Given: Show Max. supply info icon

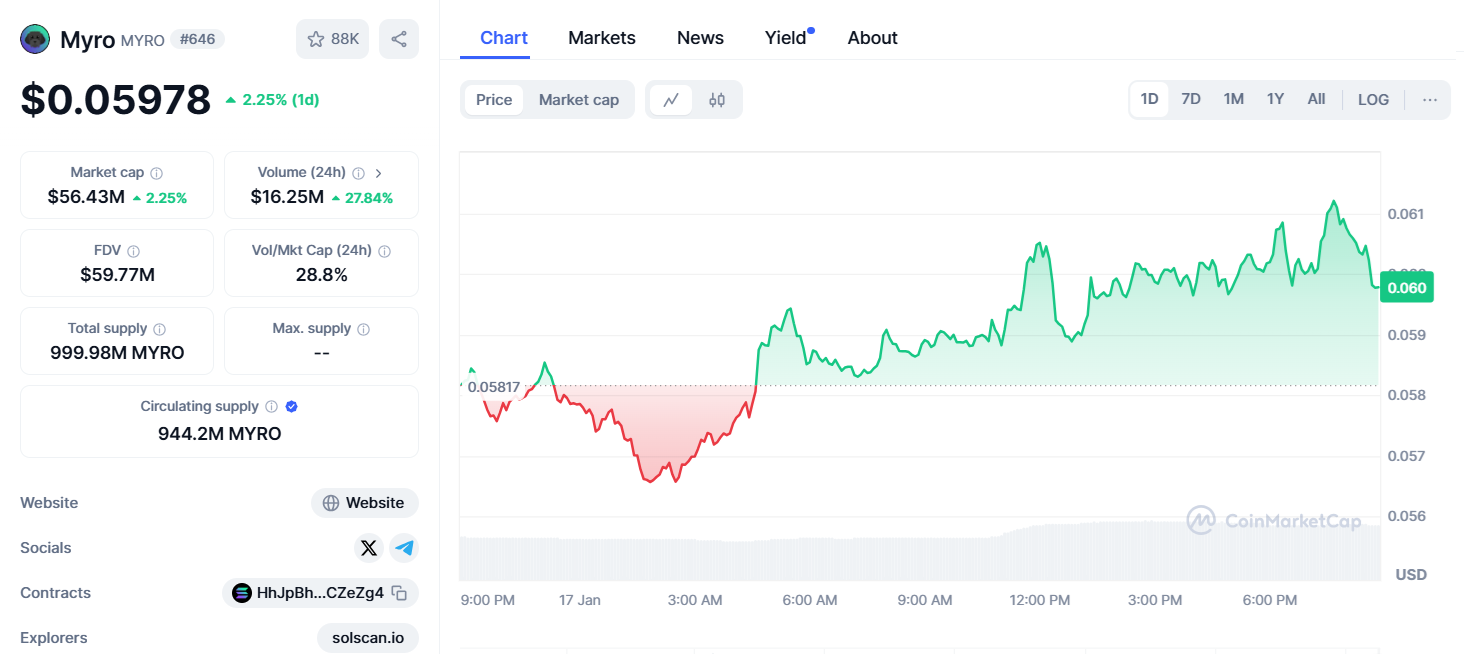Looking at the screenshot, I should pos(364,329).
